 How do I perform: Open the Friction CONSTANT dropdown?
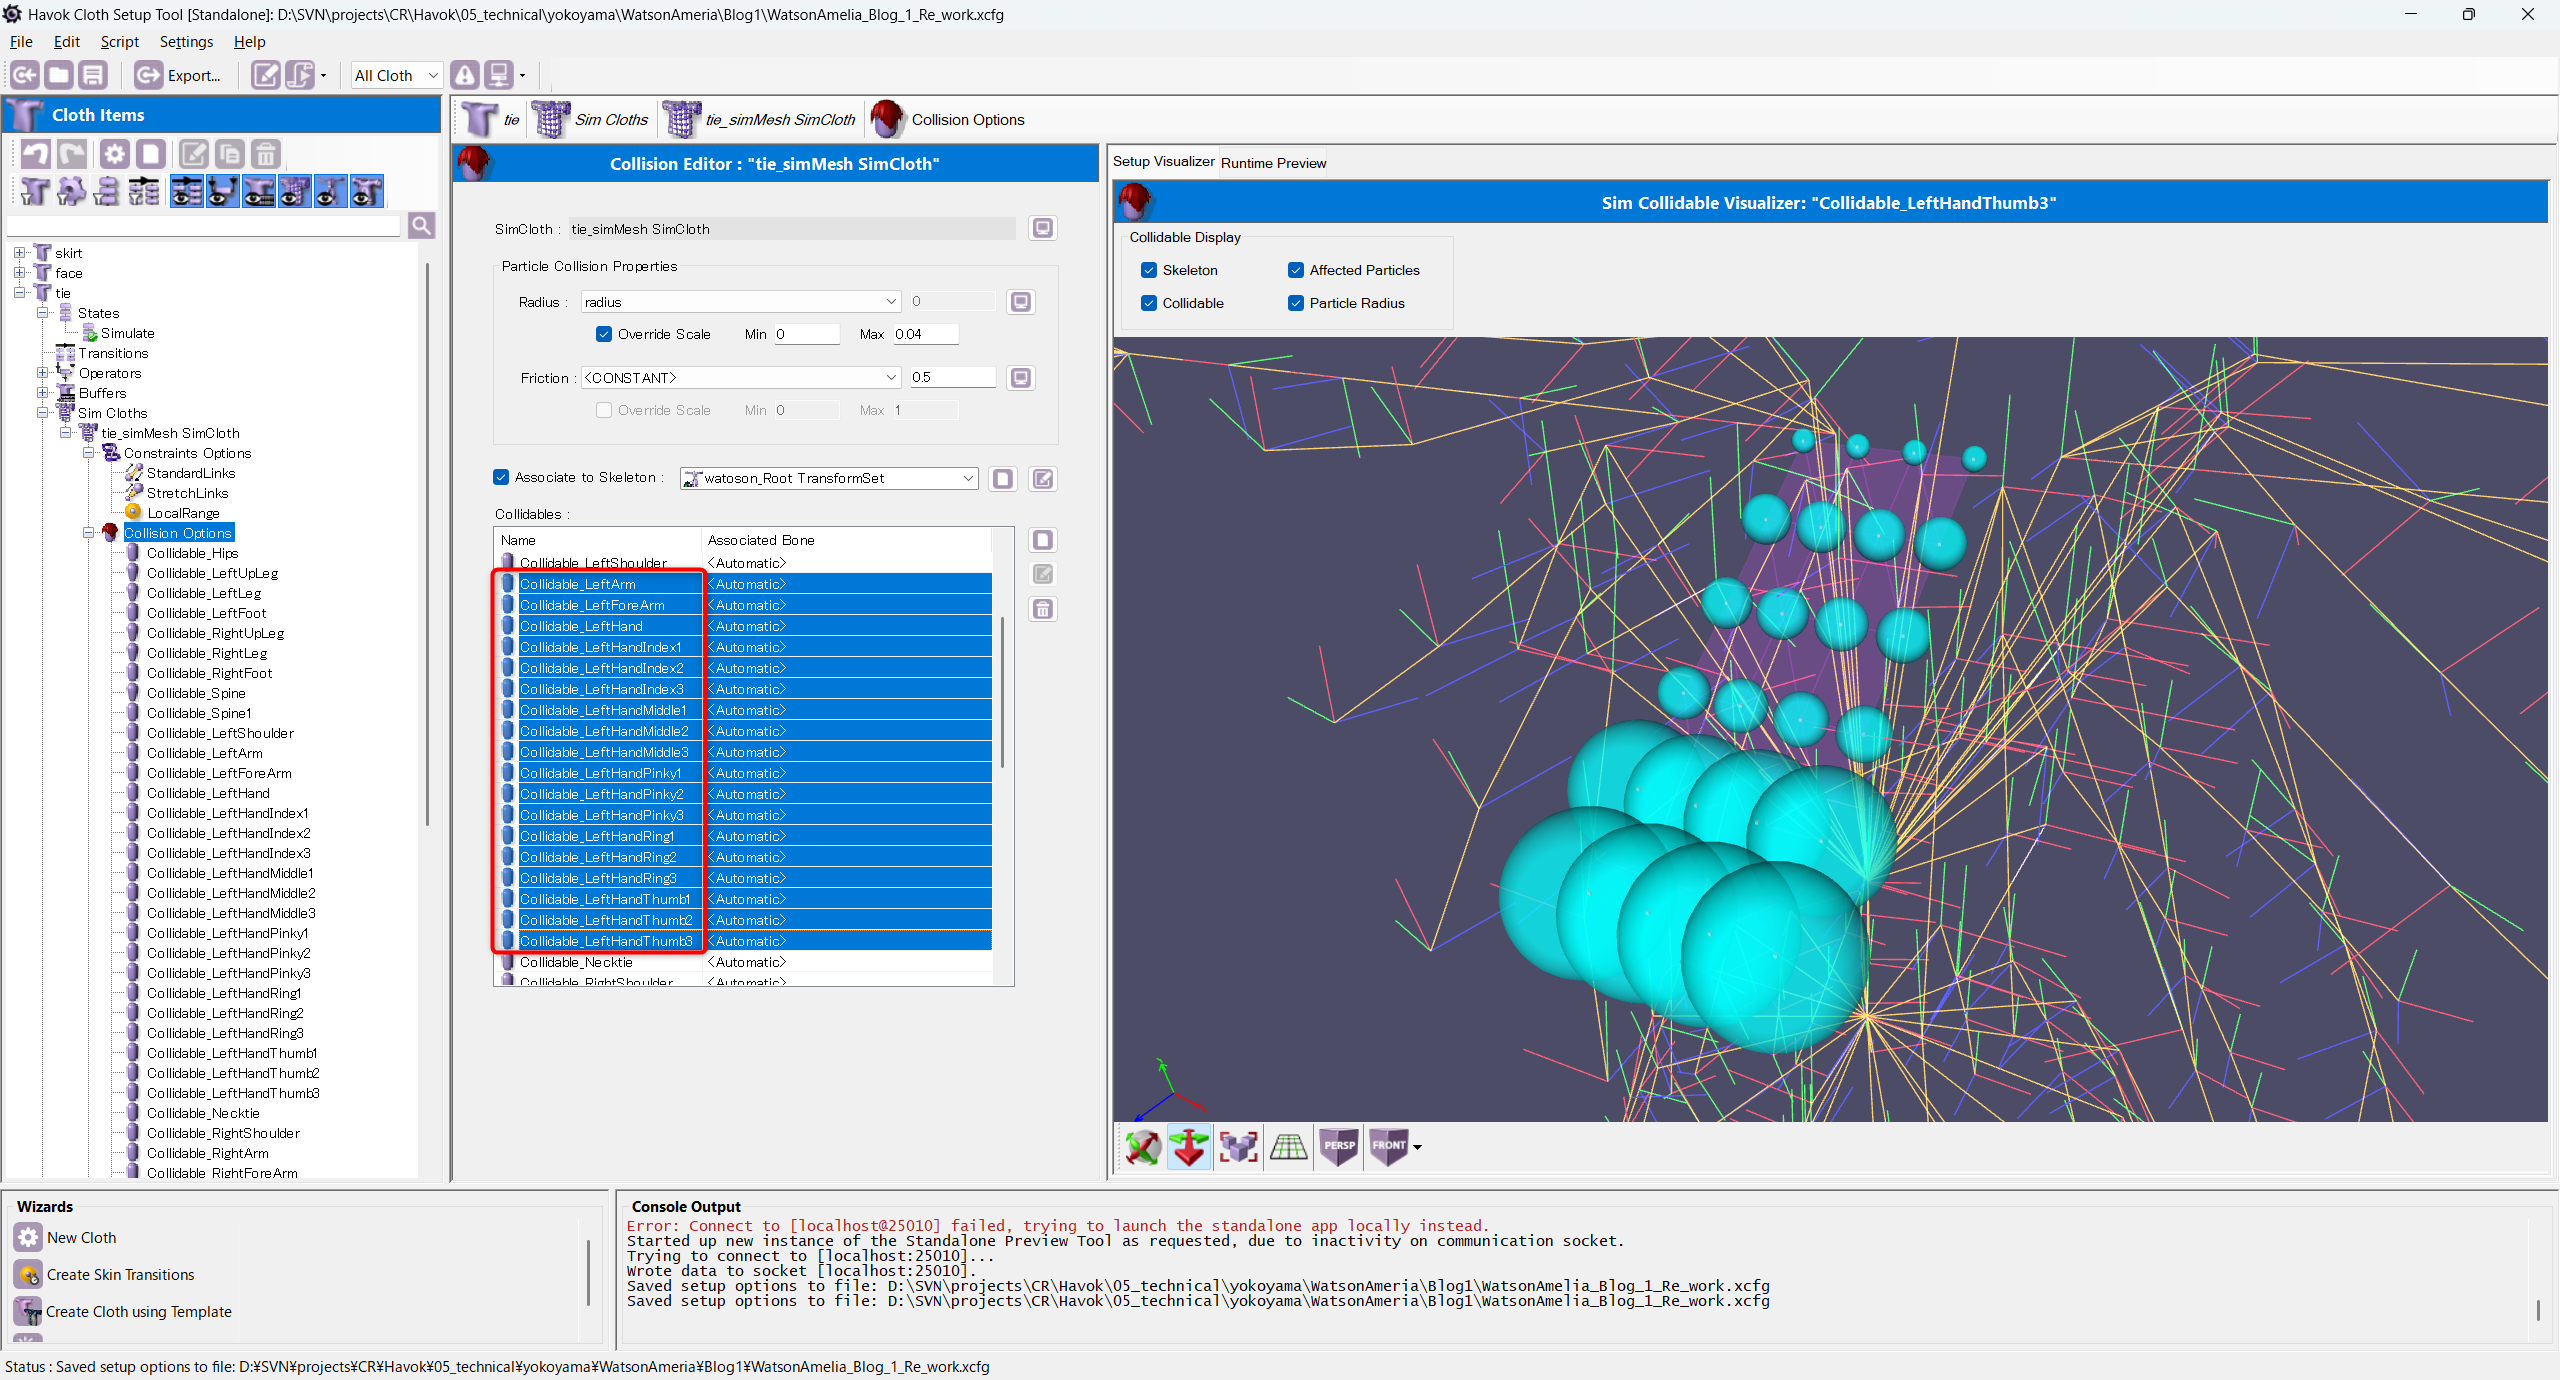[x=741, y=378]
